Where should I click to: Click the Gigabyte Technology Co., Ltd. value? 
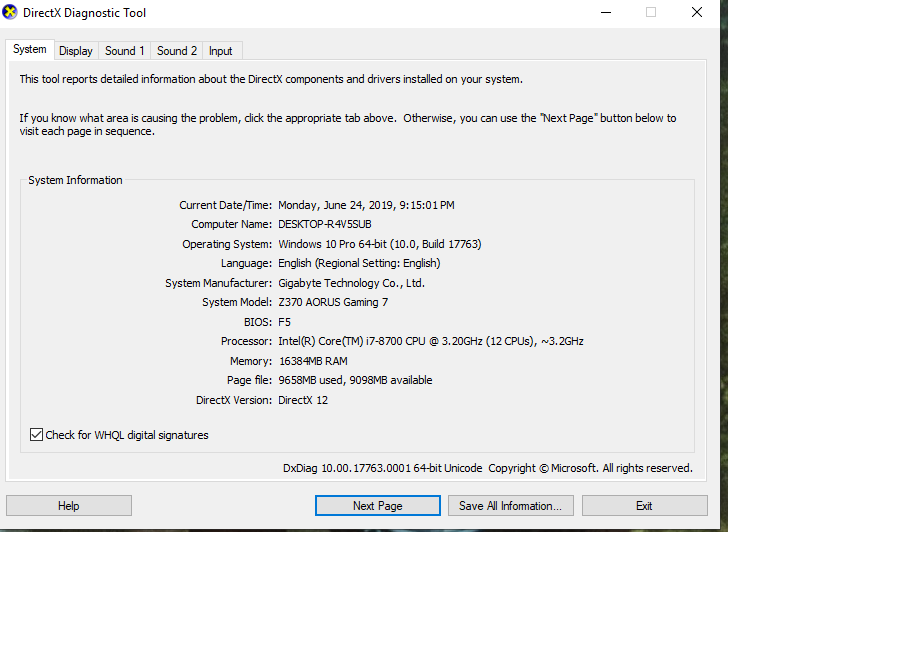(x=351, y=283)
